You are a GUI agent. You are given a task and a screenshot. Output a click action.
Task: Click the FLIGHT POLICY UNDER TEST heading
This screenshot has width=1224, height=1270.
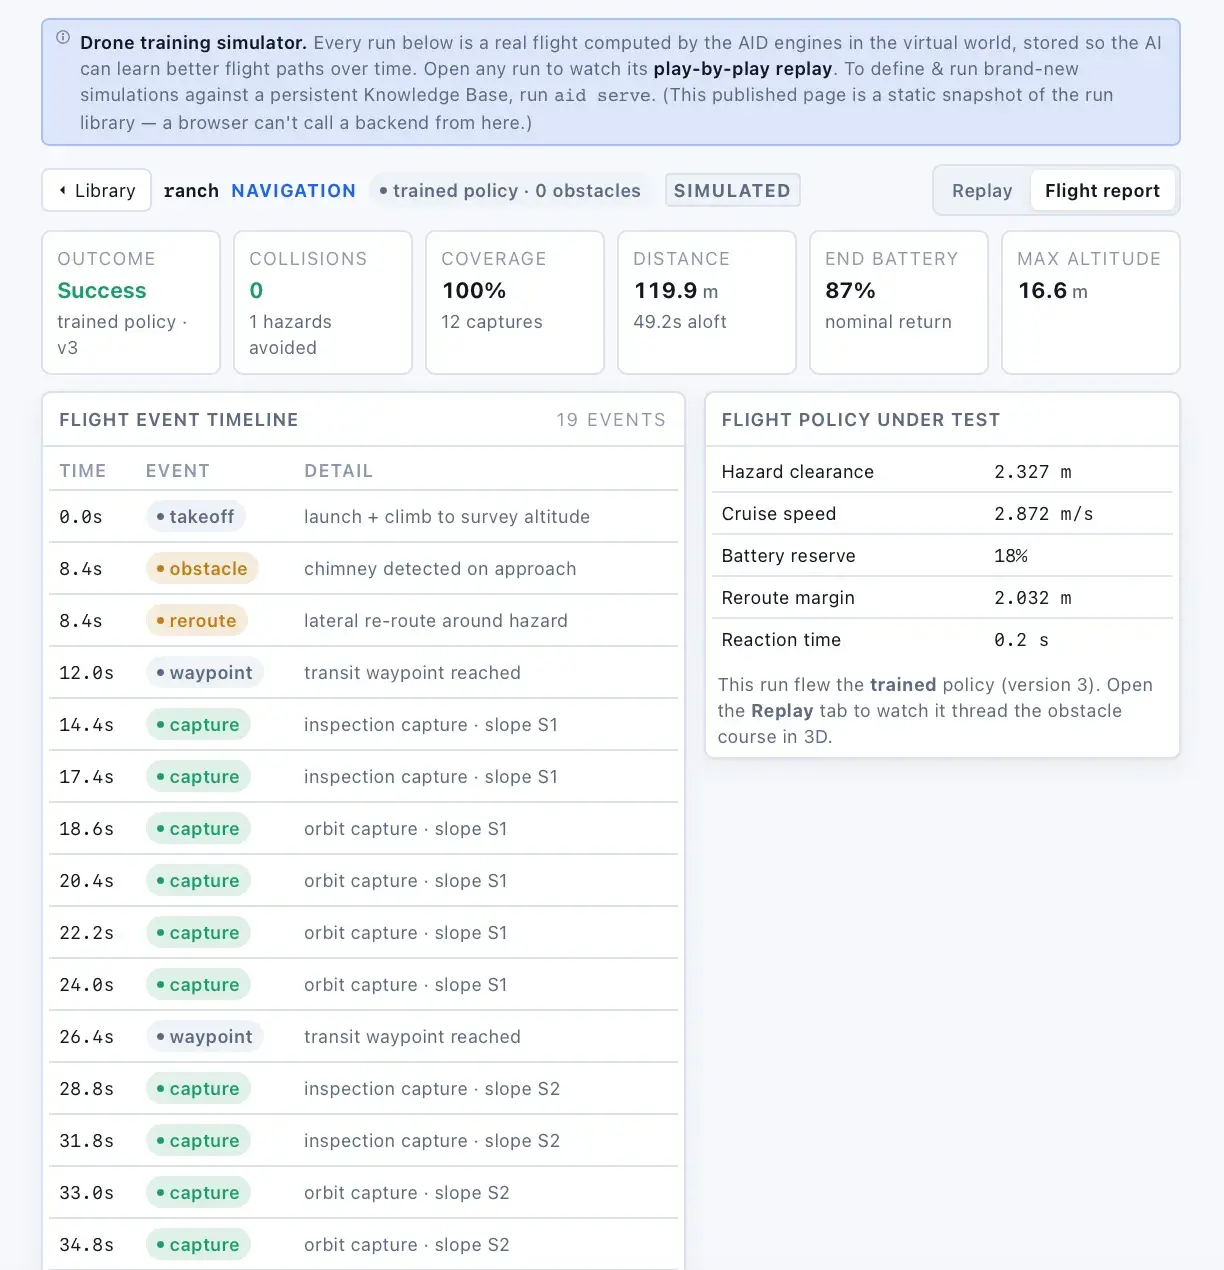click(860, 419)
